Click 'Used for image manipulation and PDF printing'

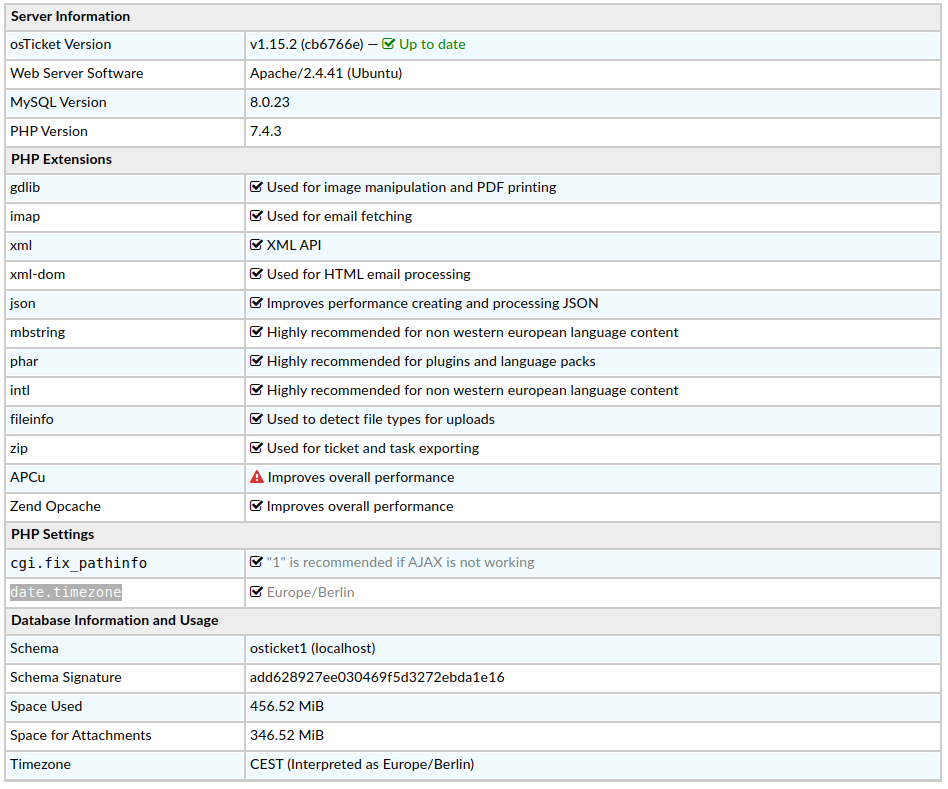[412, 187]
